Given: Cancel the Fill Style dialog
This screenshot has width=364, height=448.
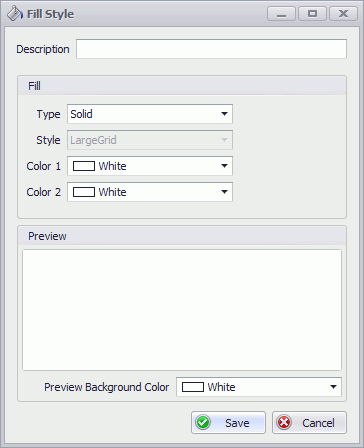Looking at the screenshot, I should 309,423.
